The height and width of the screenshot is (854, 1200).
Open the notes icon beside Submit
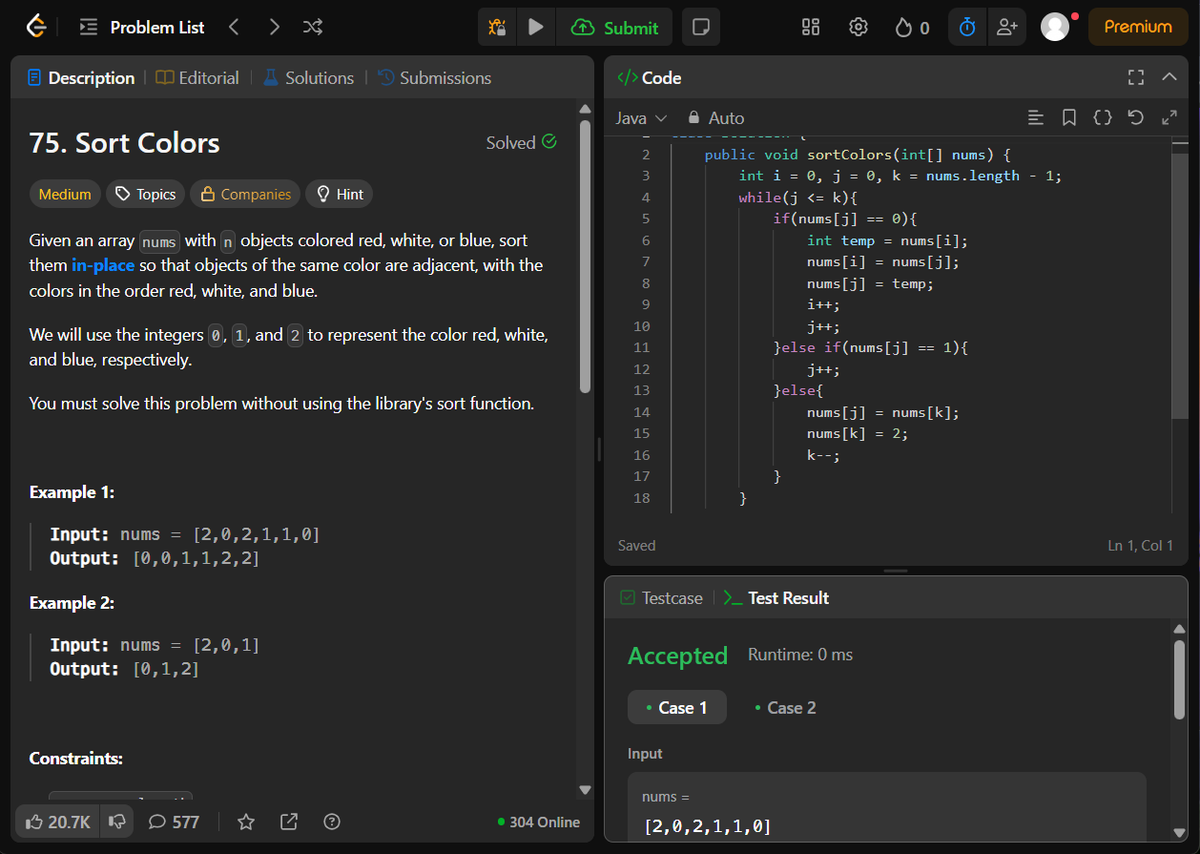point(701,28)
